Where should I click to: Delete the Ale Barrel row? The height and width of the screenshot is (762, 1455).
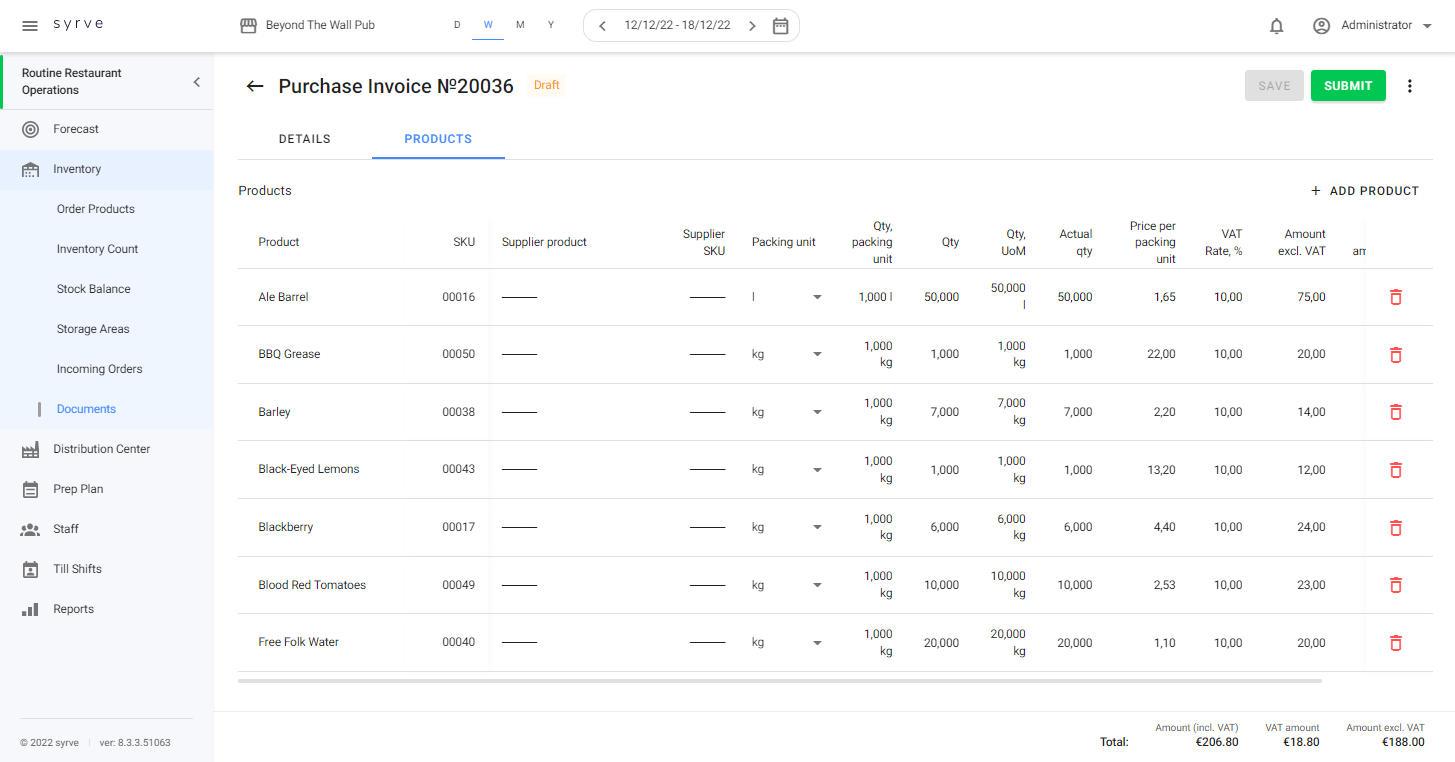pos(1396,297)
